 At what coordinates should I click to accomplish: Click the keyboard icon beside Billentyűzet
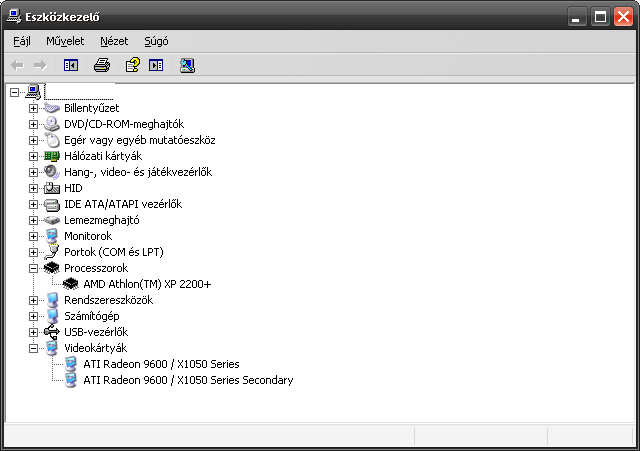tap(52, 108)
